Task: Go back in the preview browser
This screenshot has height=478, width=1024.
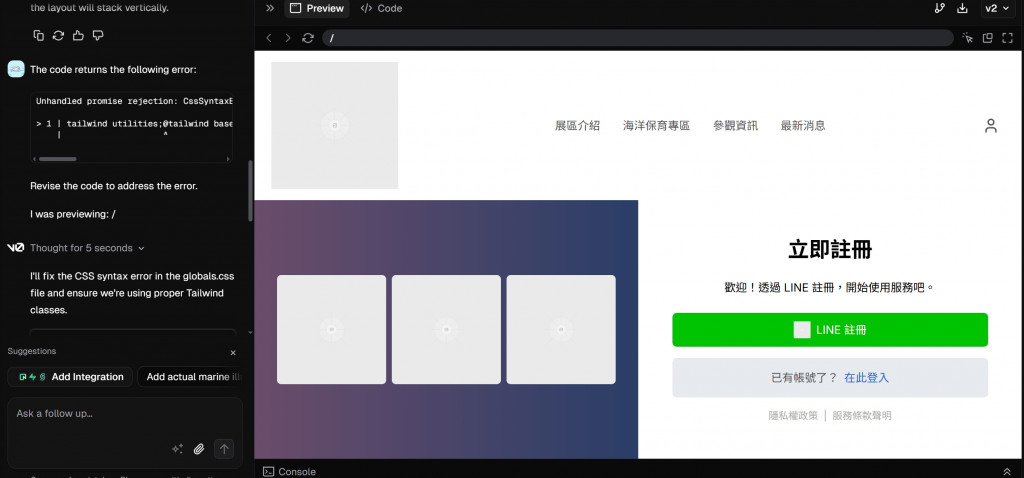Action: tap(268, 38)
